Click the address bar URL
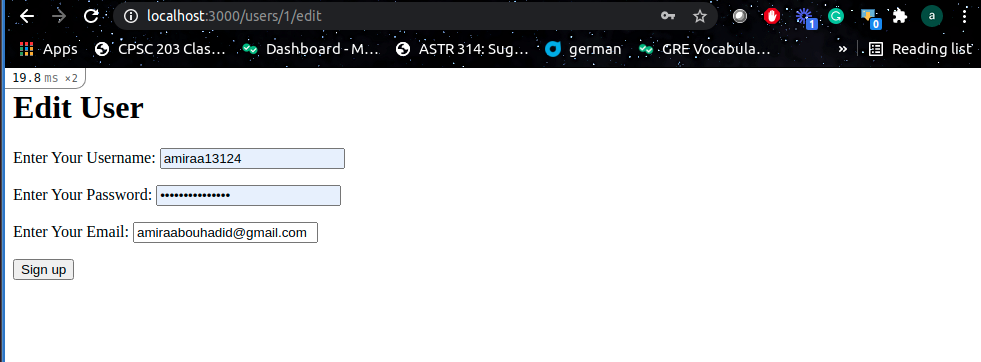Image resolution: width=981 pixels, height=362 pixels. tap(235, 16)
